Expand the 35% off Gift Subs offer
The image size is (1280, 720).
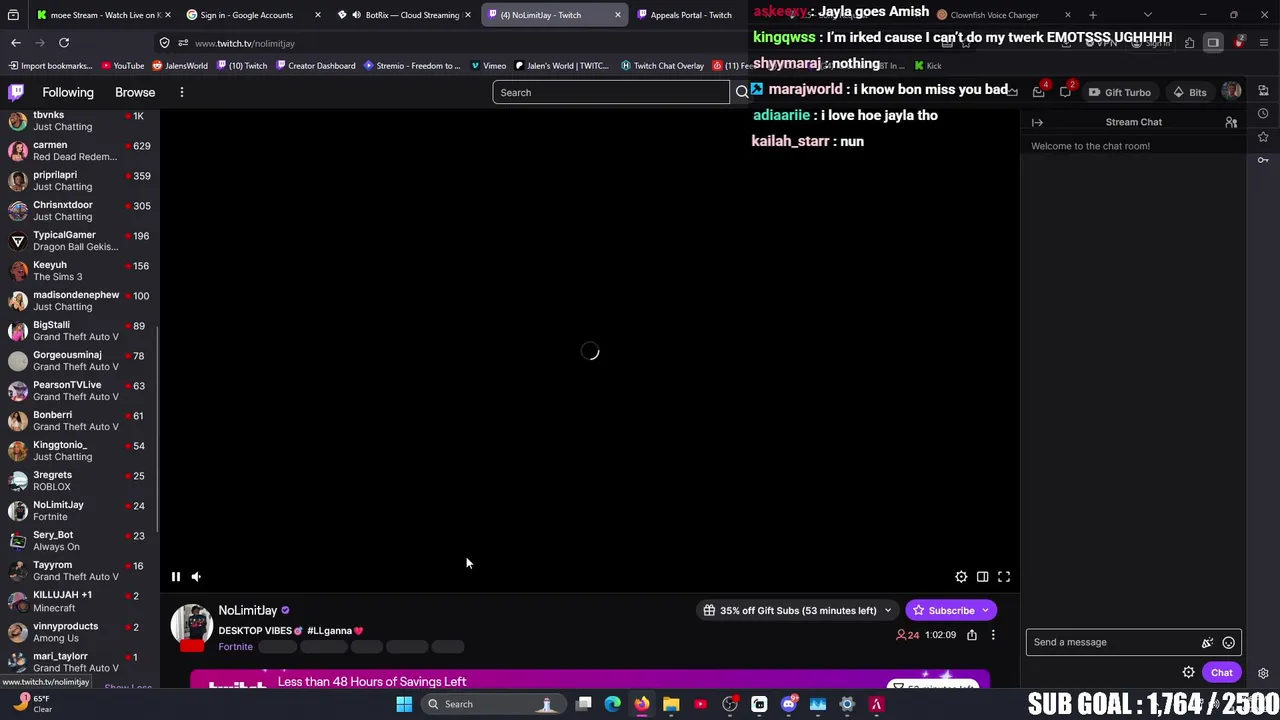click(796, 610)
